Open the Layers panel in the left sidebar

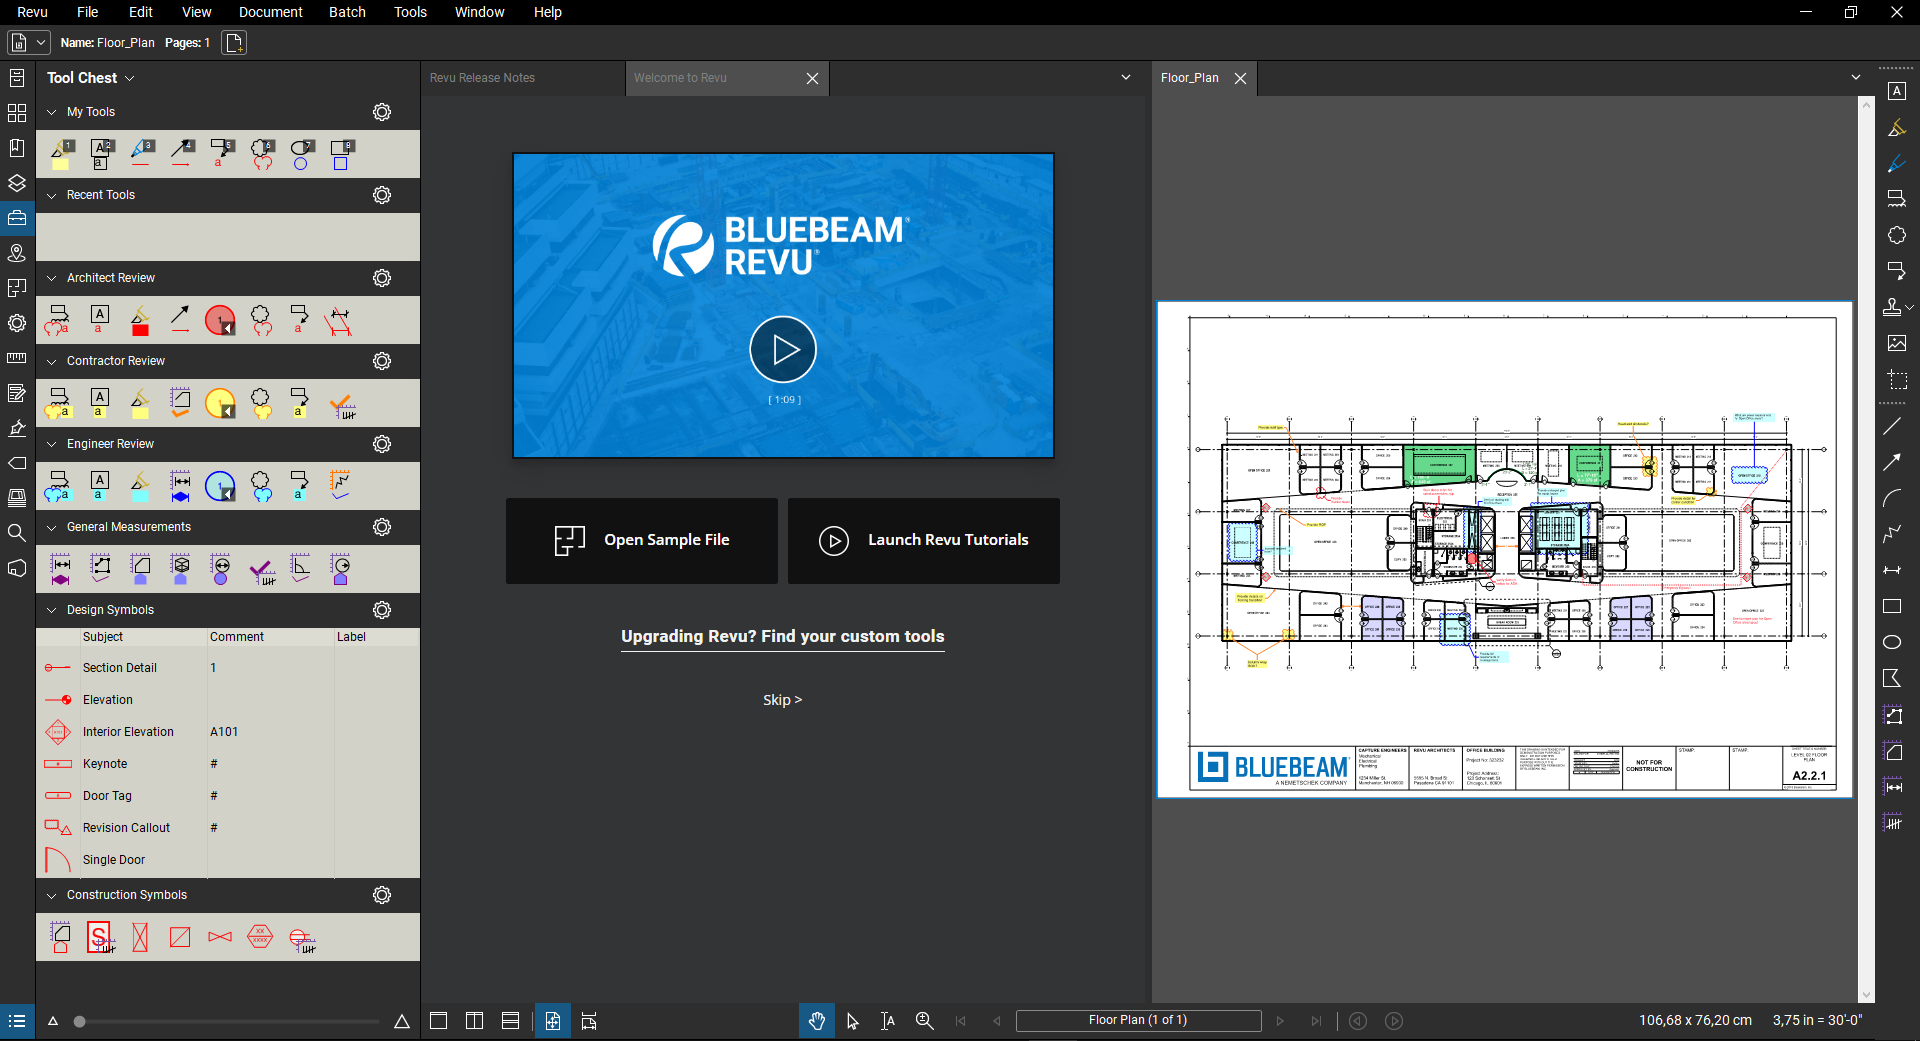tap(17, 183)
